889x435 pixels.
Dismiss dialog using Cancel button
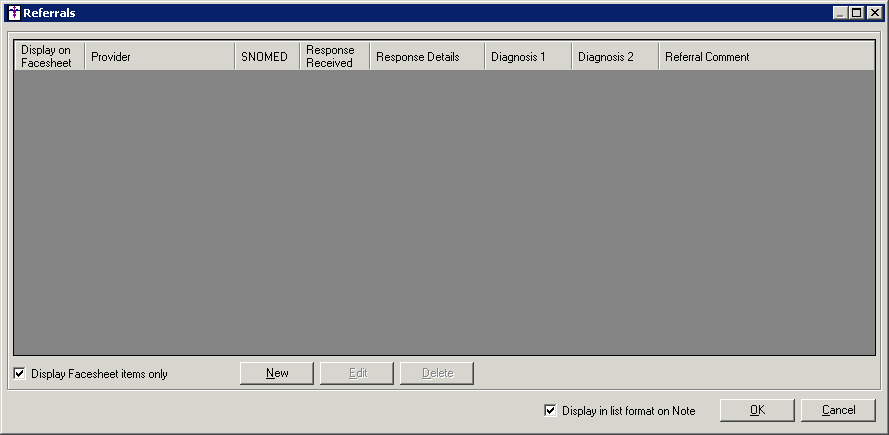pos(838,410)
